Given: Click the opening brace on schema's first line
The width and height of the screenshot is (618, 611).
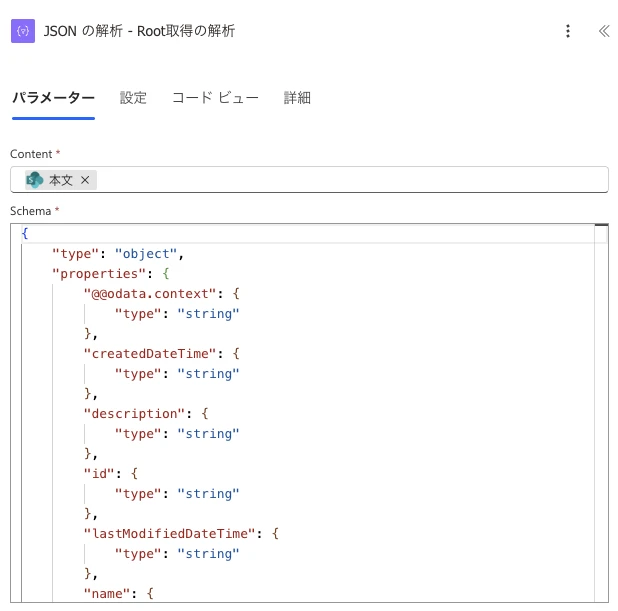Looking at the screenshot, I should pyautogui.click(x=25, y=233).
